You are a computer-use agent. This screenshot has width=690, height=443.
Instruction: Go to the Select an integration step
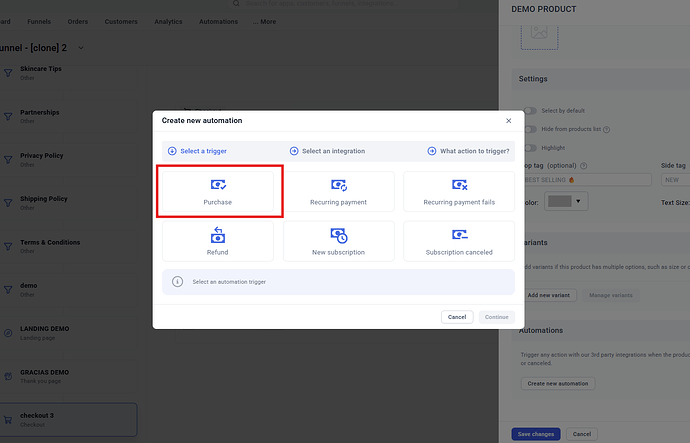tap(327, 151)
